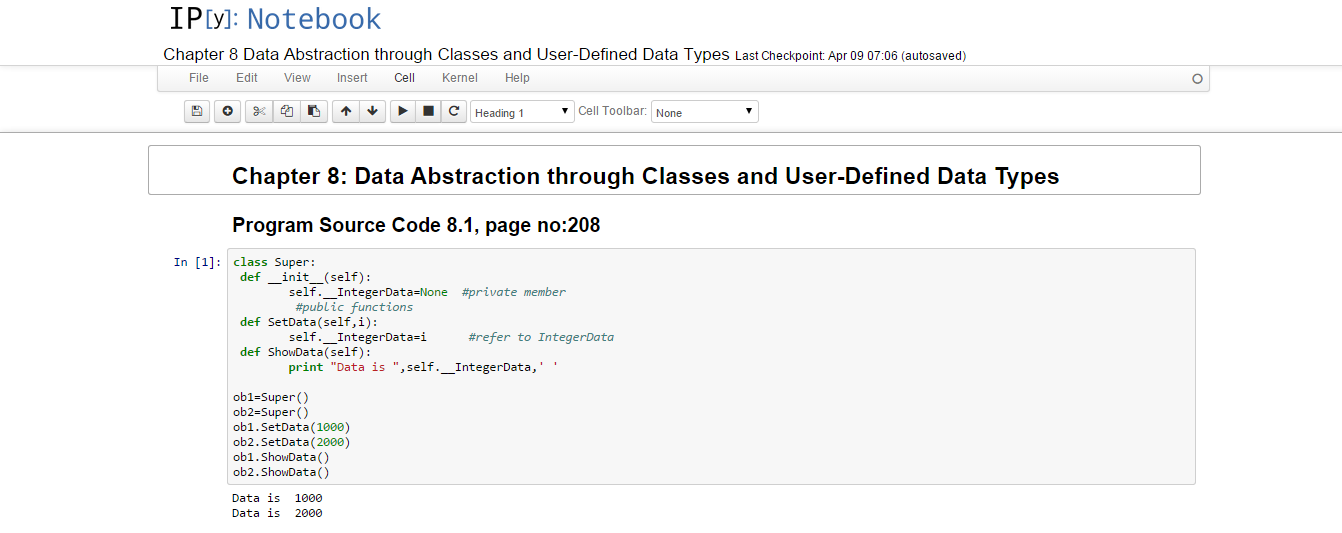Click the Save notebook icon

point(197,111)
